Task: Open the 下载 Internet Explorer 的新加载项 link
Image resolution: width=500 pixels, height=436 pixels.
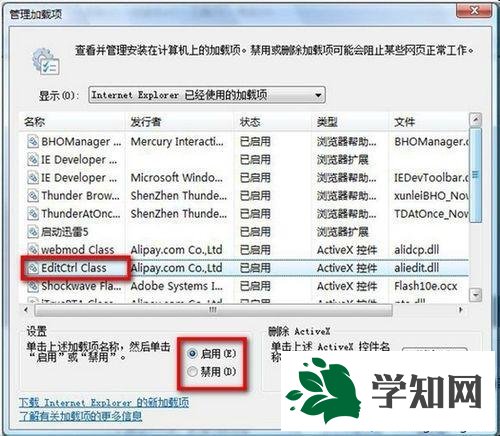Action: coord(104,403)
